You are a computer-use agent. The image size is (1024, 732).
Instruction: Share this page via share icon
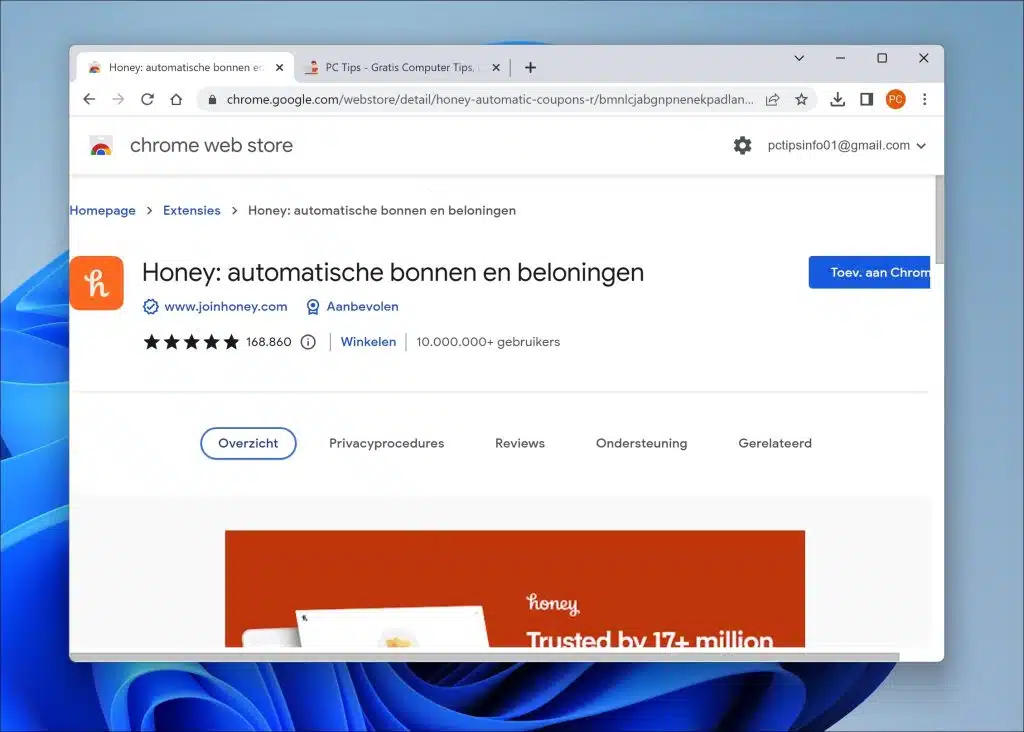point(773,99)
